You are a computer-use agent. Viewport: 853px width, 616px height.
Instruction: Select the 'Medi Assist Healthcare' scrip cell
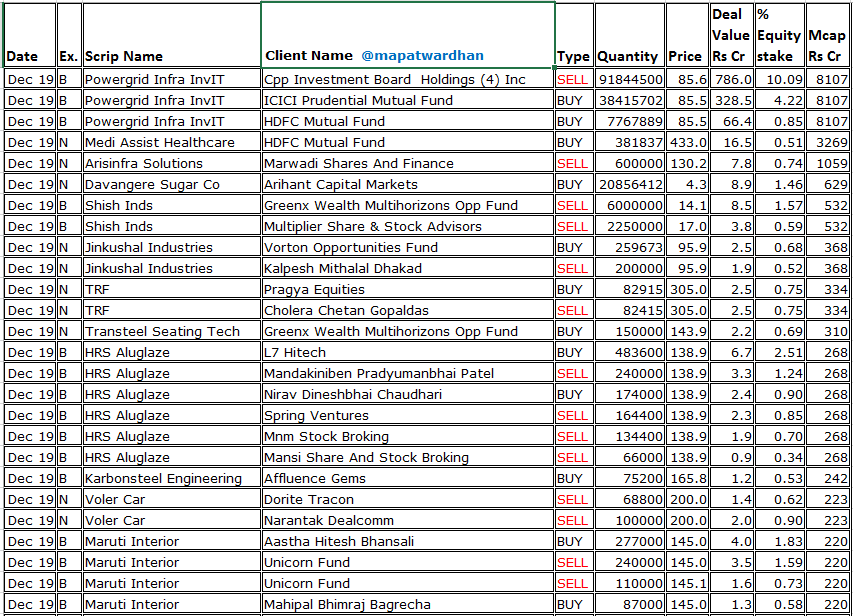pos(171,143)
